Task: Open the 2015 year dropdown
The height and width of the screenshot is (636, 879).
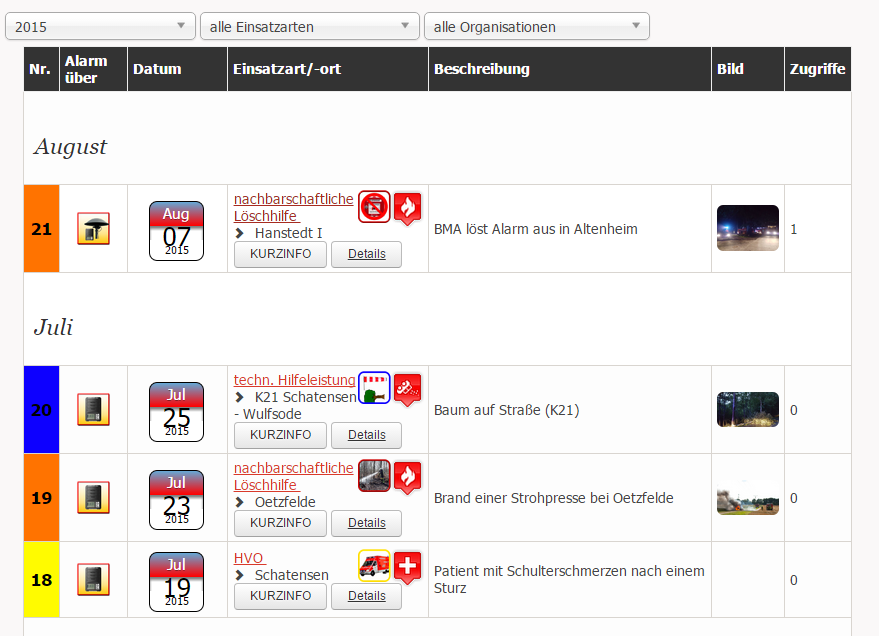Action: tap(100, 27)
